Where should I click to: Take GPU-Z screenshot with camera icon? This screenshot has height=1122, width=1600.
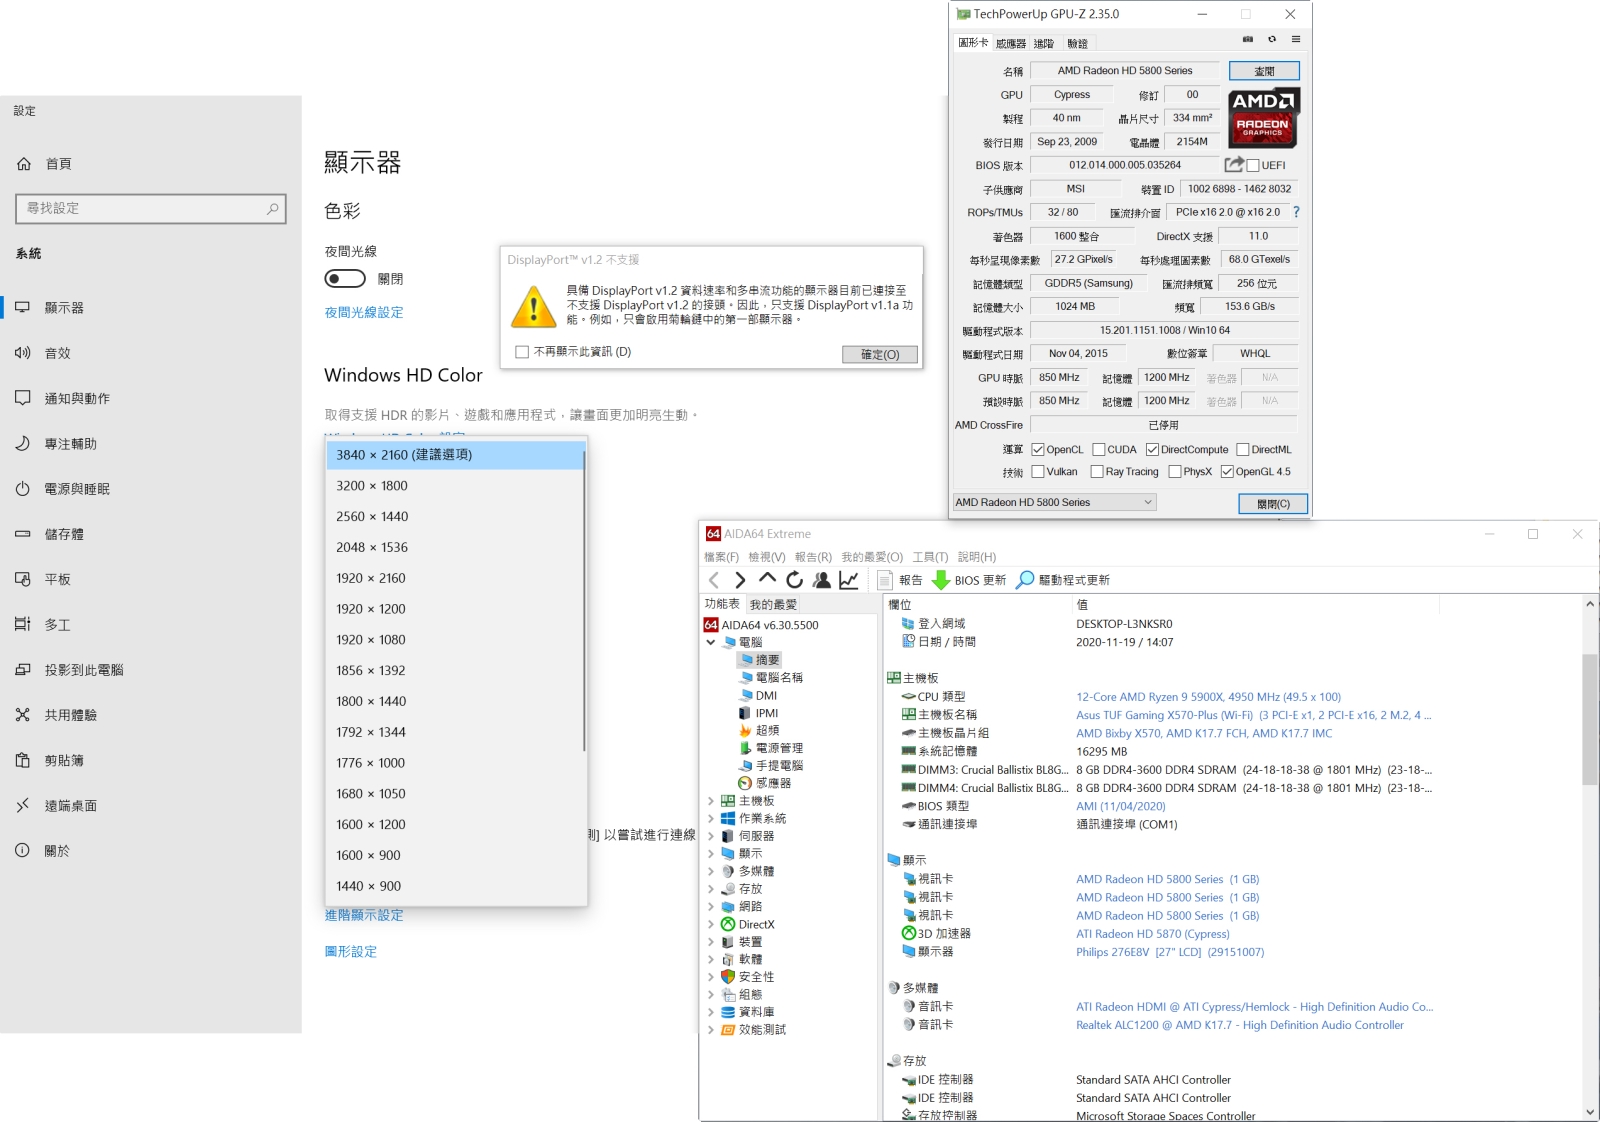pyautogui.click(x=1248, y=39)
